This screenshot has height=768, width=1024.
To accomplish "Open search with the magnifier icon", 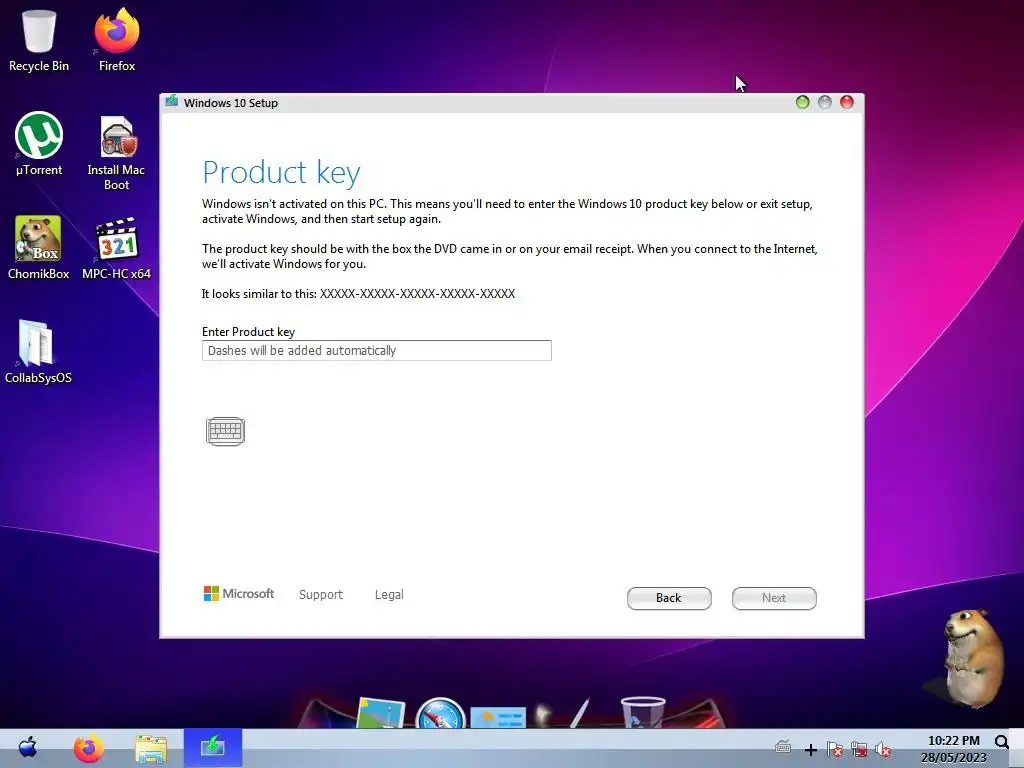I will tap(1002, 743).
